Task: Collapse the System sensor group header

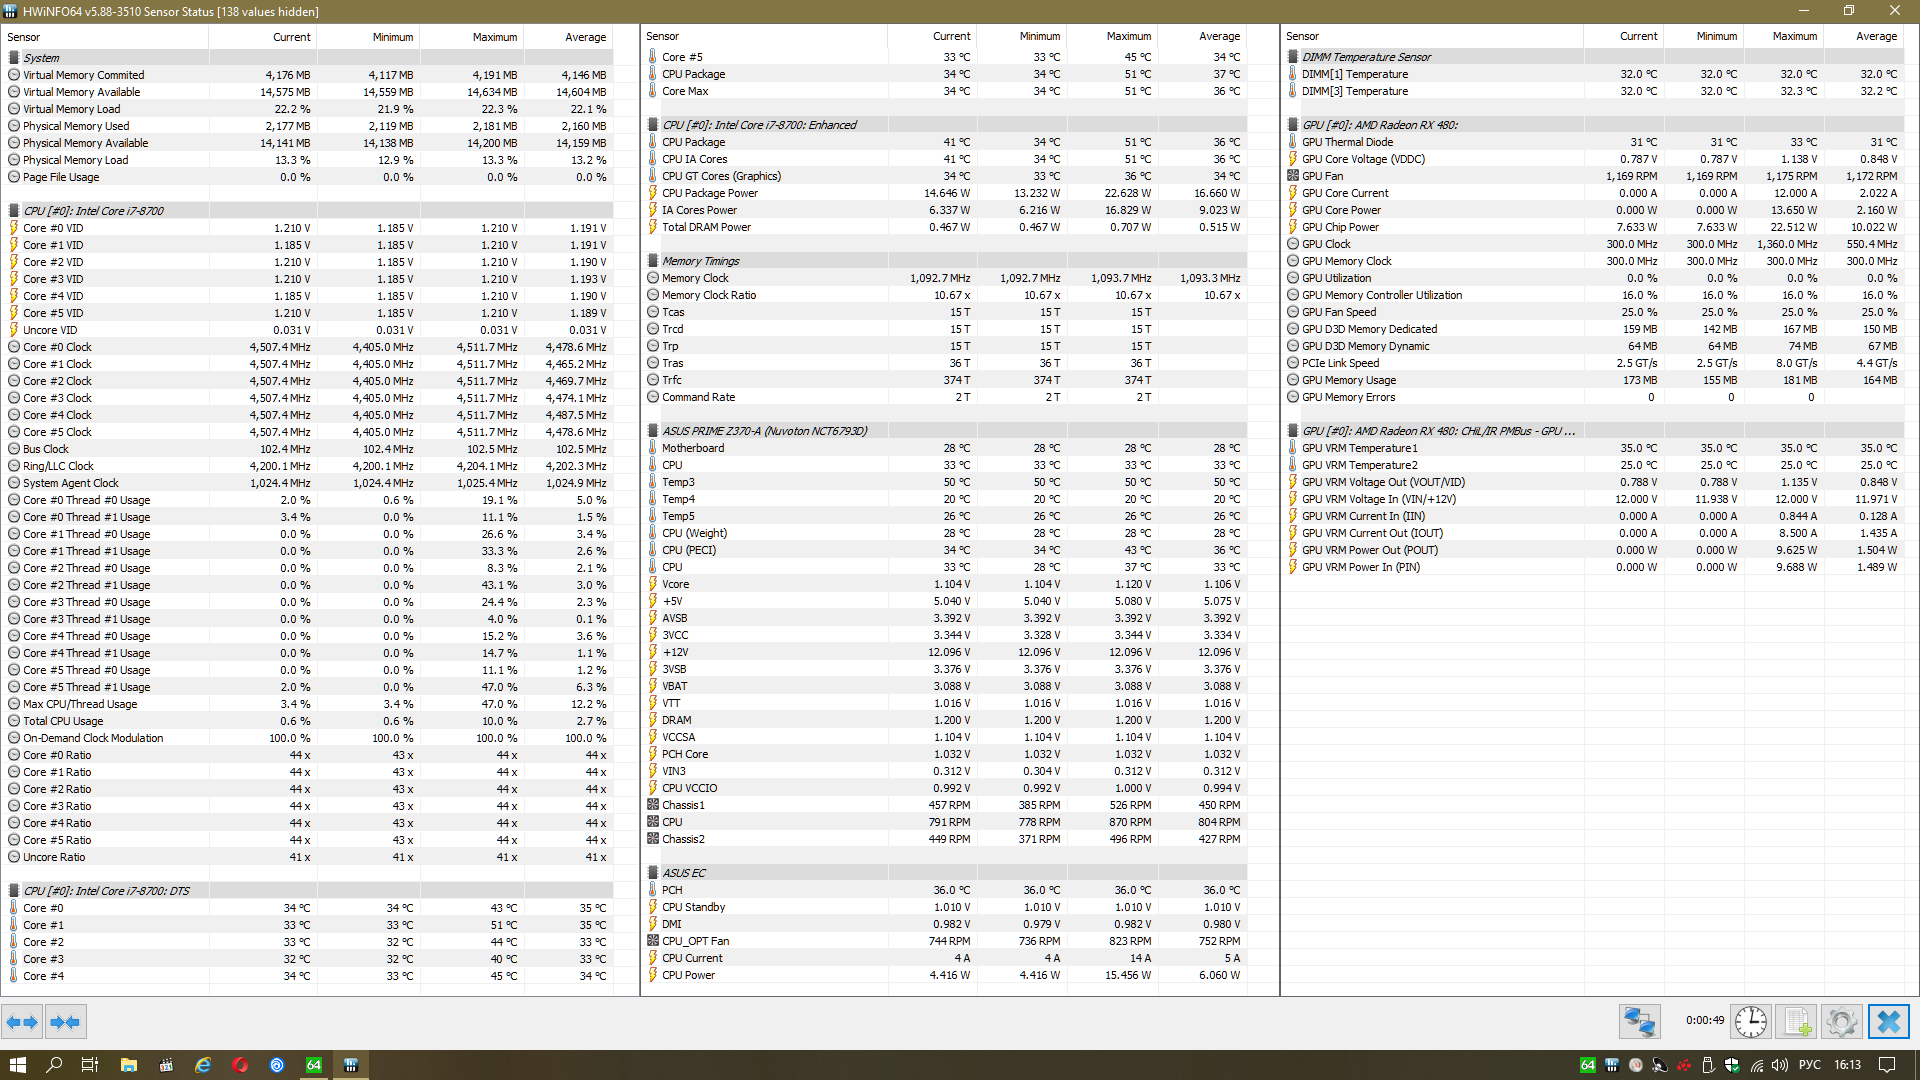Action: 41,58
